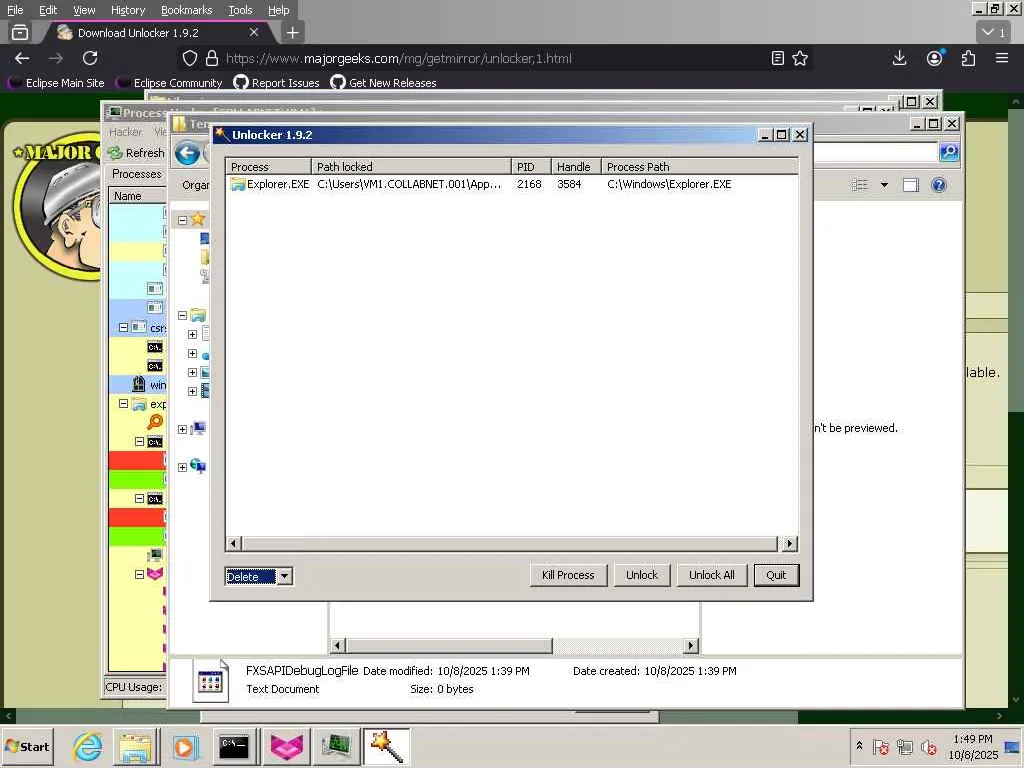Change Explorer view with the view icon

click(860, 185)
